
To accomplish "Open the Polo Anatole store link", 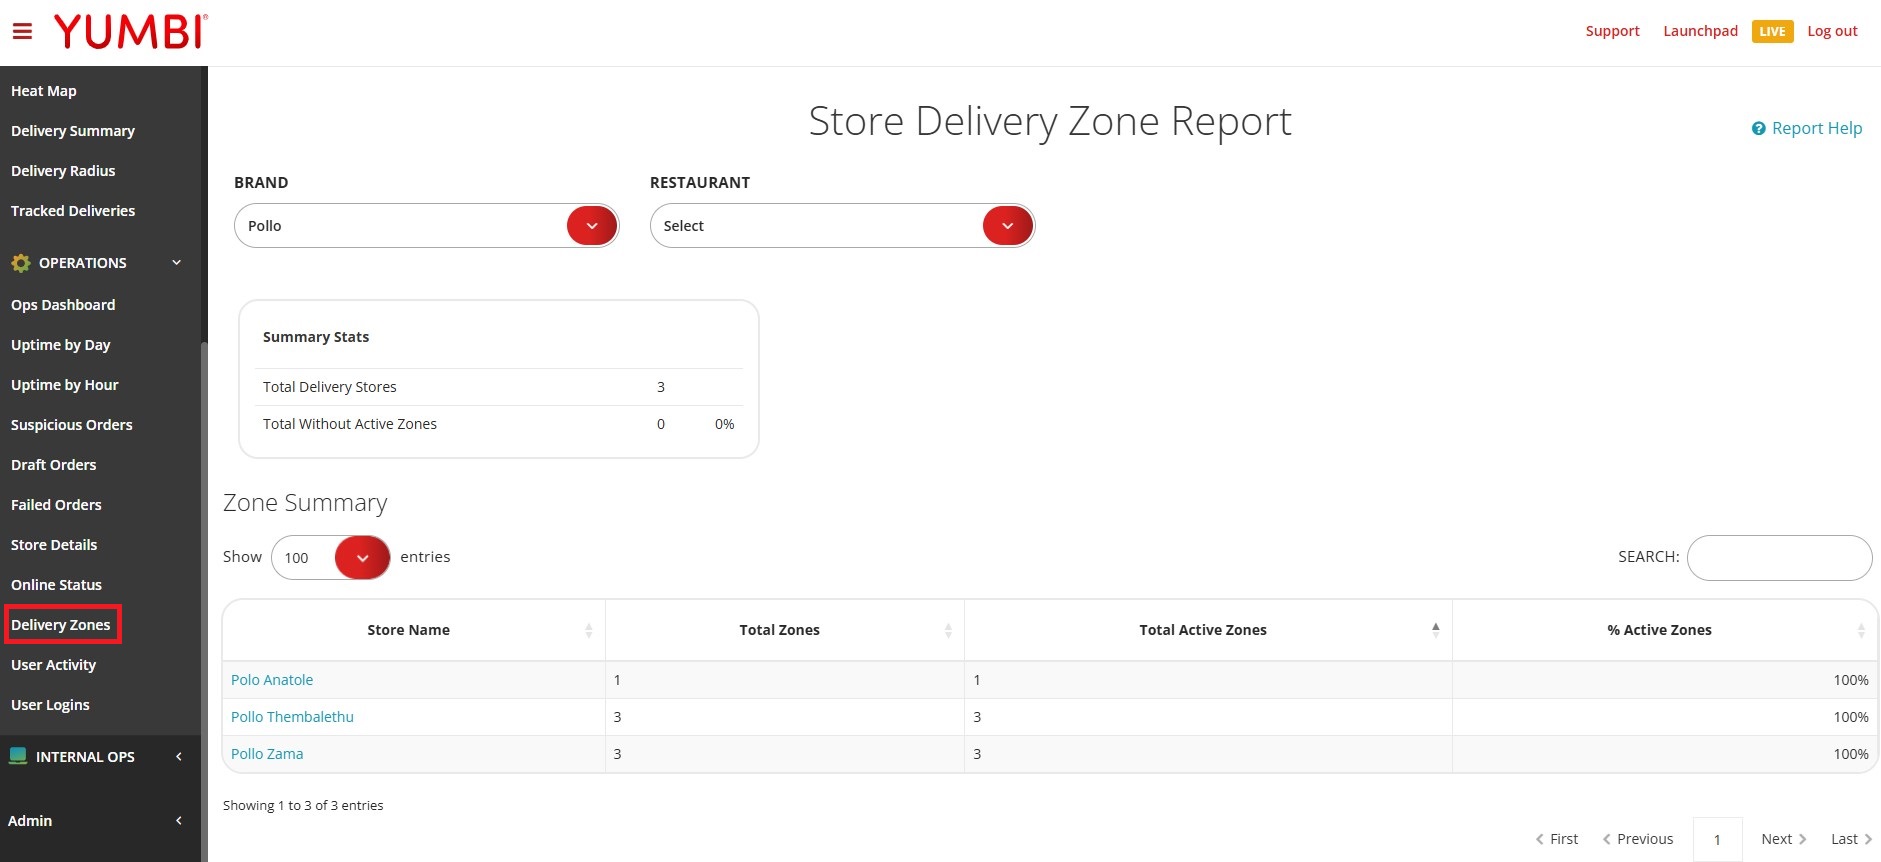I will (272, 680).
